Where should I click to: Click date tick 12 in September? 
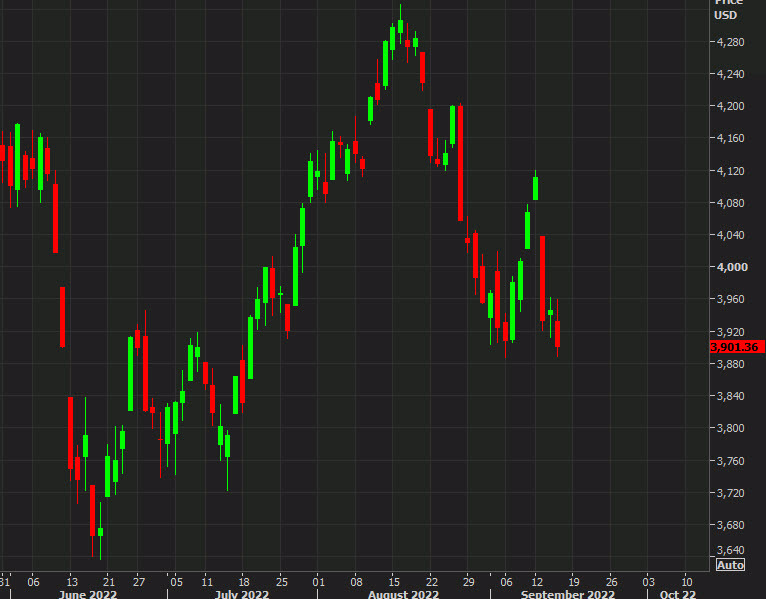click(x=537, y=582)
